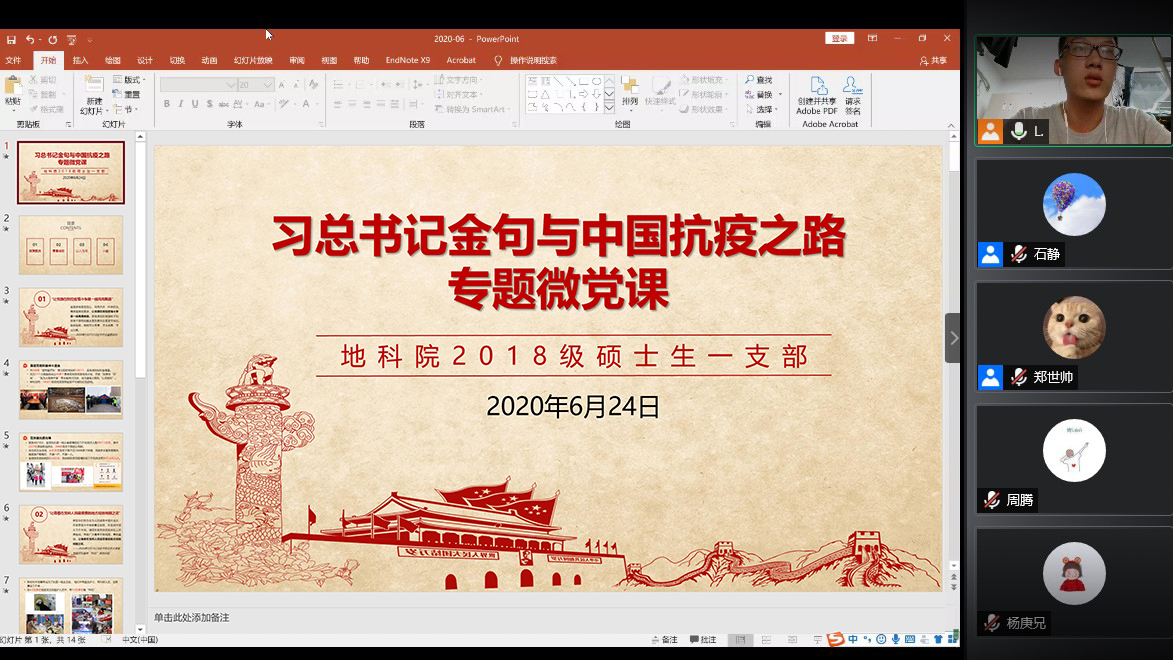Image resolution: width=1173 pixels, height=660 pixels.
Task: Open the Insert ribbon tab
Action: [x=80, y=60]
